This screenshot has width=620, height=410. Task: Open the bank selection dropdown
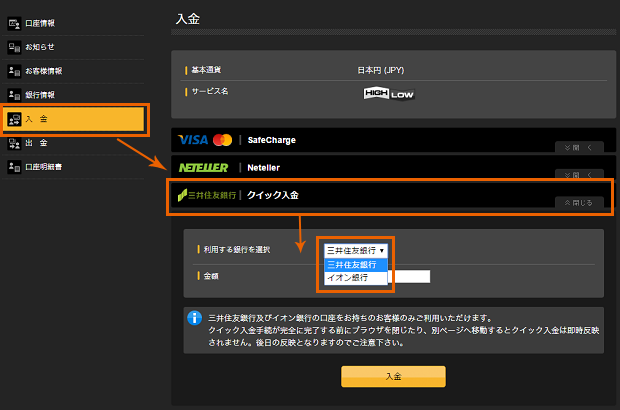pos(355,250)
